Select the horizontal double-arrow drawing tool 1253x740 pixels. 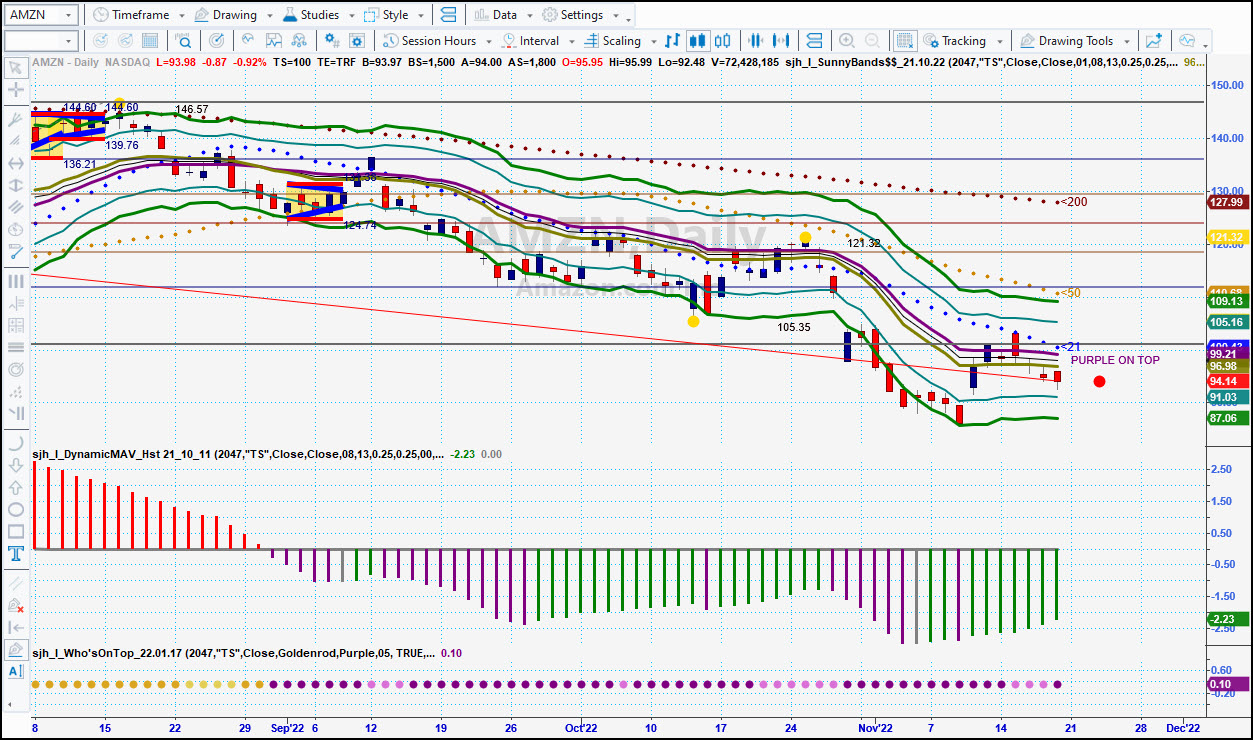16,163
